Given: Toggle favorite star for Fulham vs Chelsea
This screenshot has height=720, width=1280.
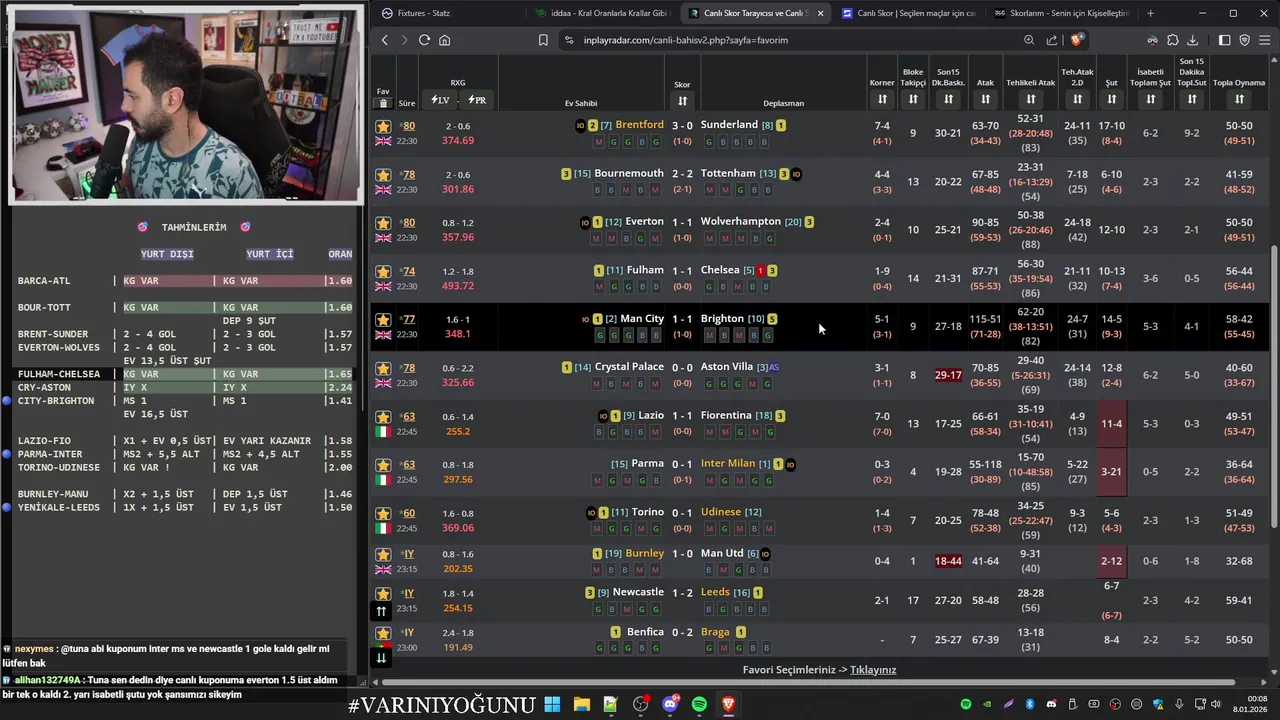Looking at the screenshot, I should pos(383,272).
